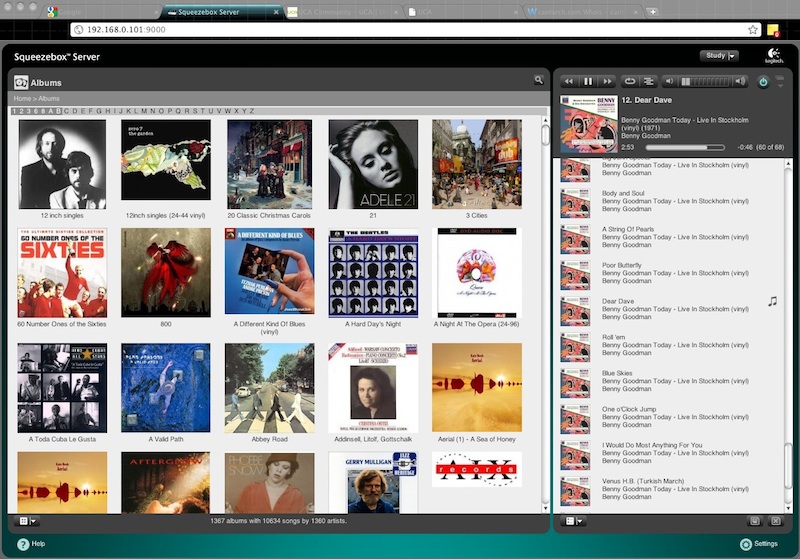
Task: Select 'Venus H.B. (Turkish March)' in the playlist
Action: click(x=672, y=489)
